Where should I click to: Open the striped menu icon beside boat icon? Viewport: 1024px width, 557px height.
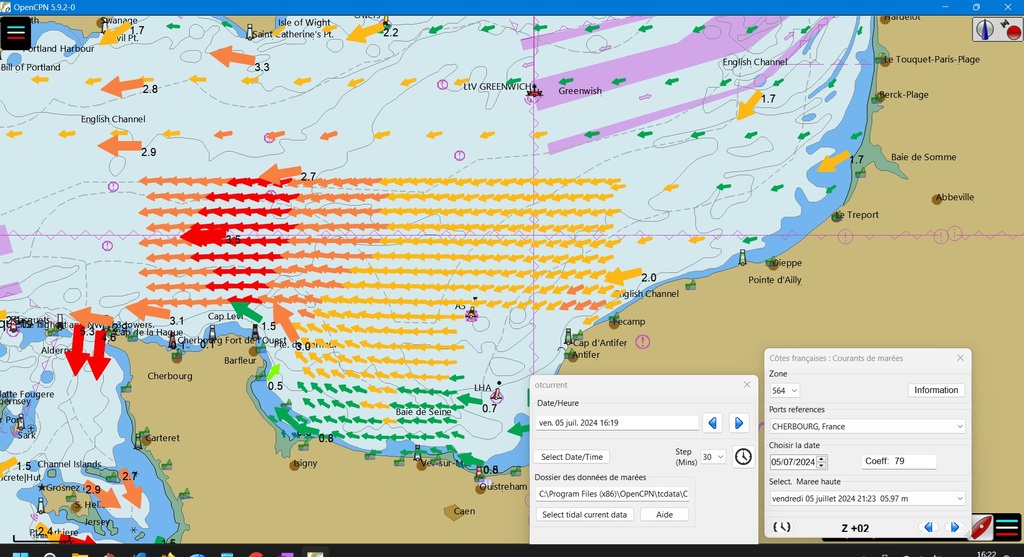1007,526
